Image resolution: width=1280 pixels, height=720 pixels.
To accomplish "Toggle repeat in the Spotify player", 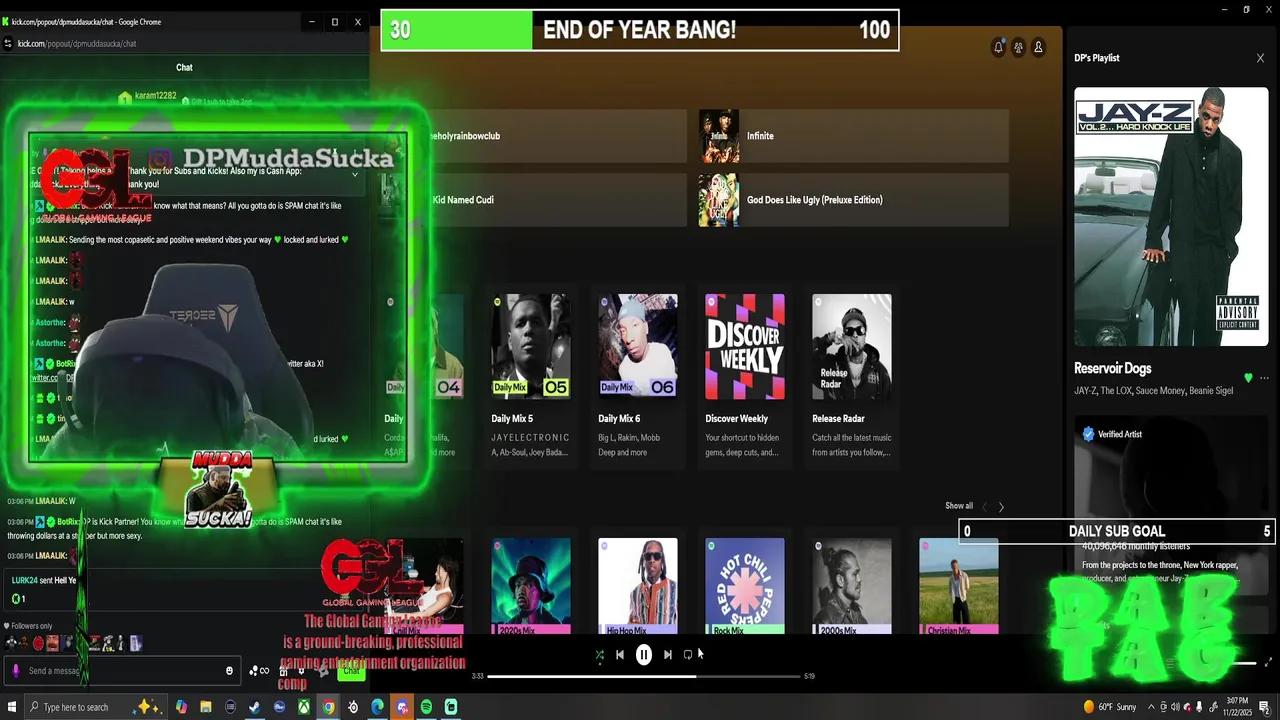I will (688, 655).
